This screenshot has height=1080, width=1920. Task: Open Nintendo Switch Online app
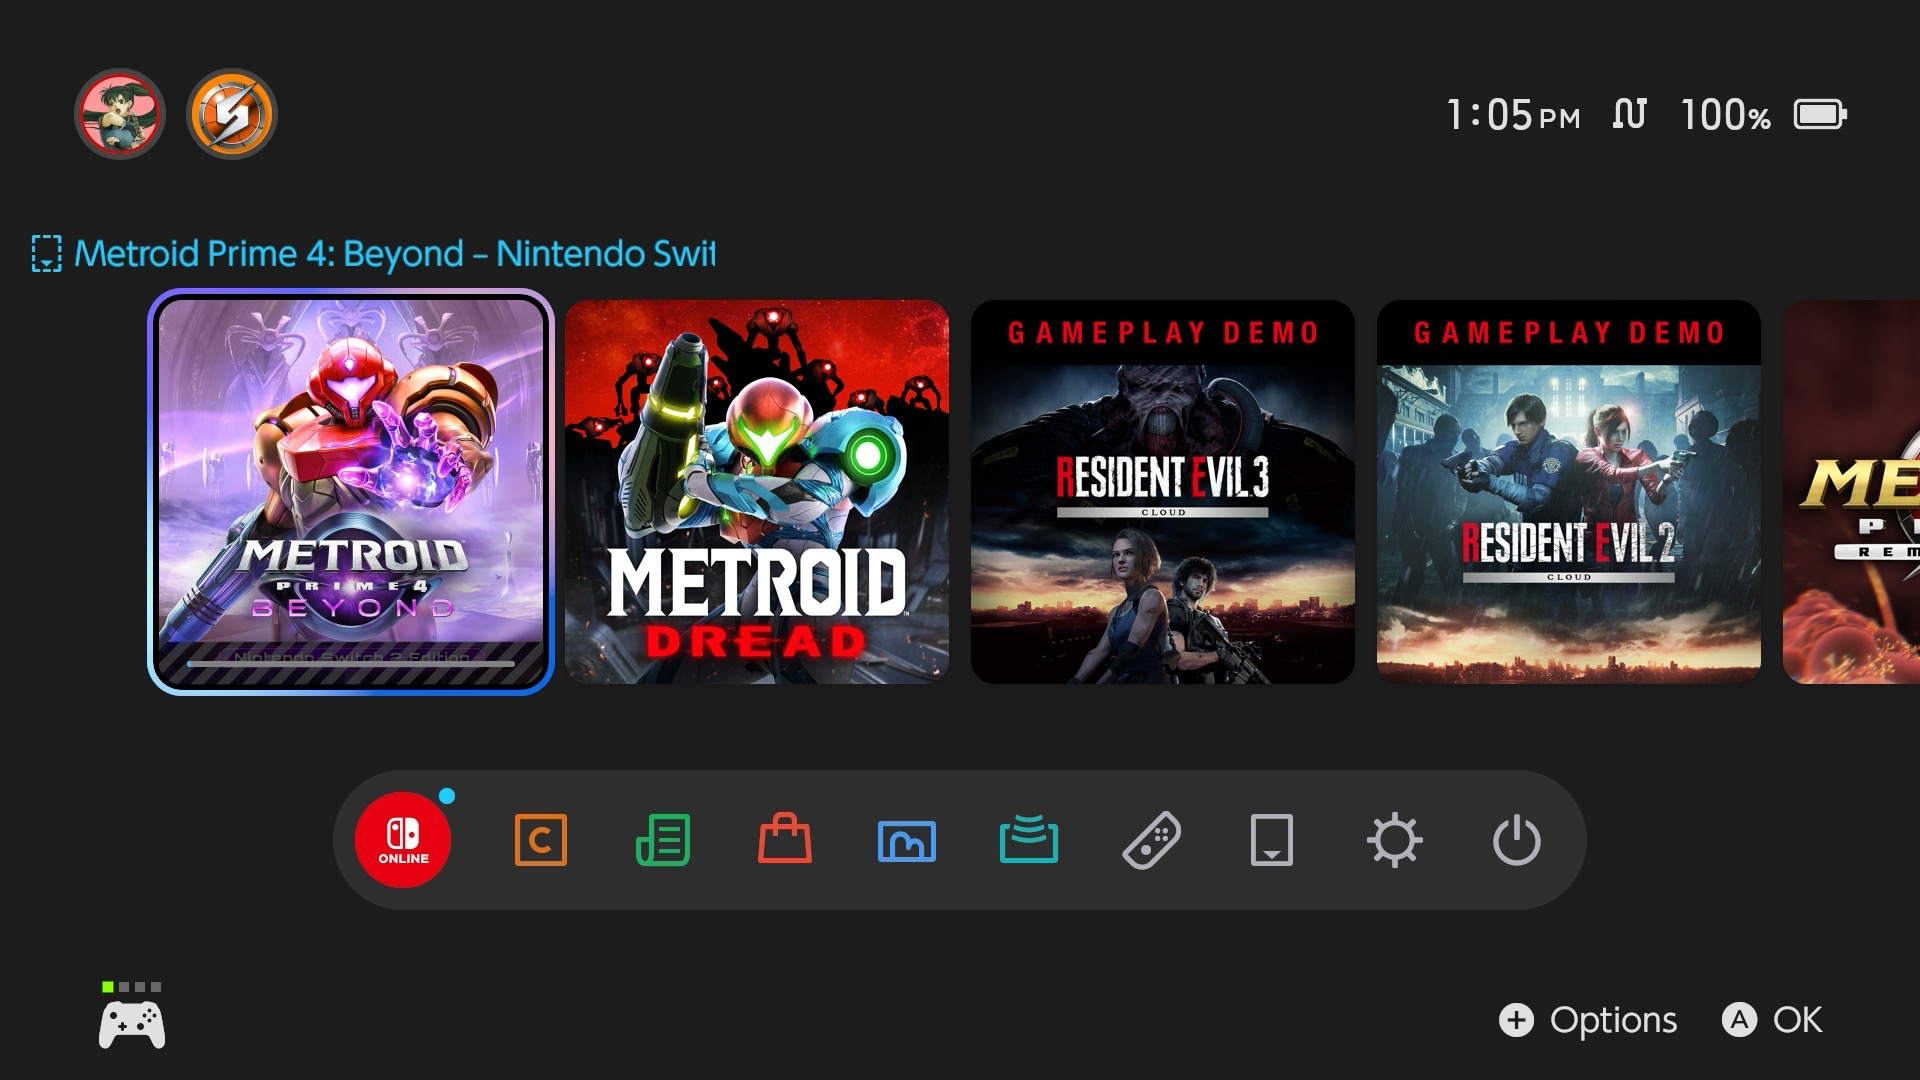tap(403, 840)
